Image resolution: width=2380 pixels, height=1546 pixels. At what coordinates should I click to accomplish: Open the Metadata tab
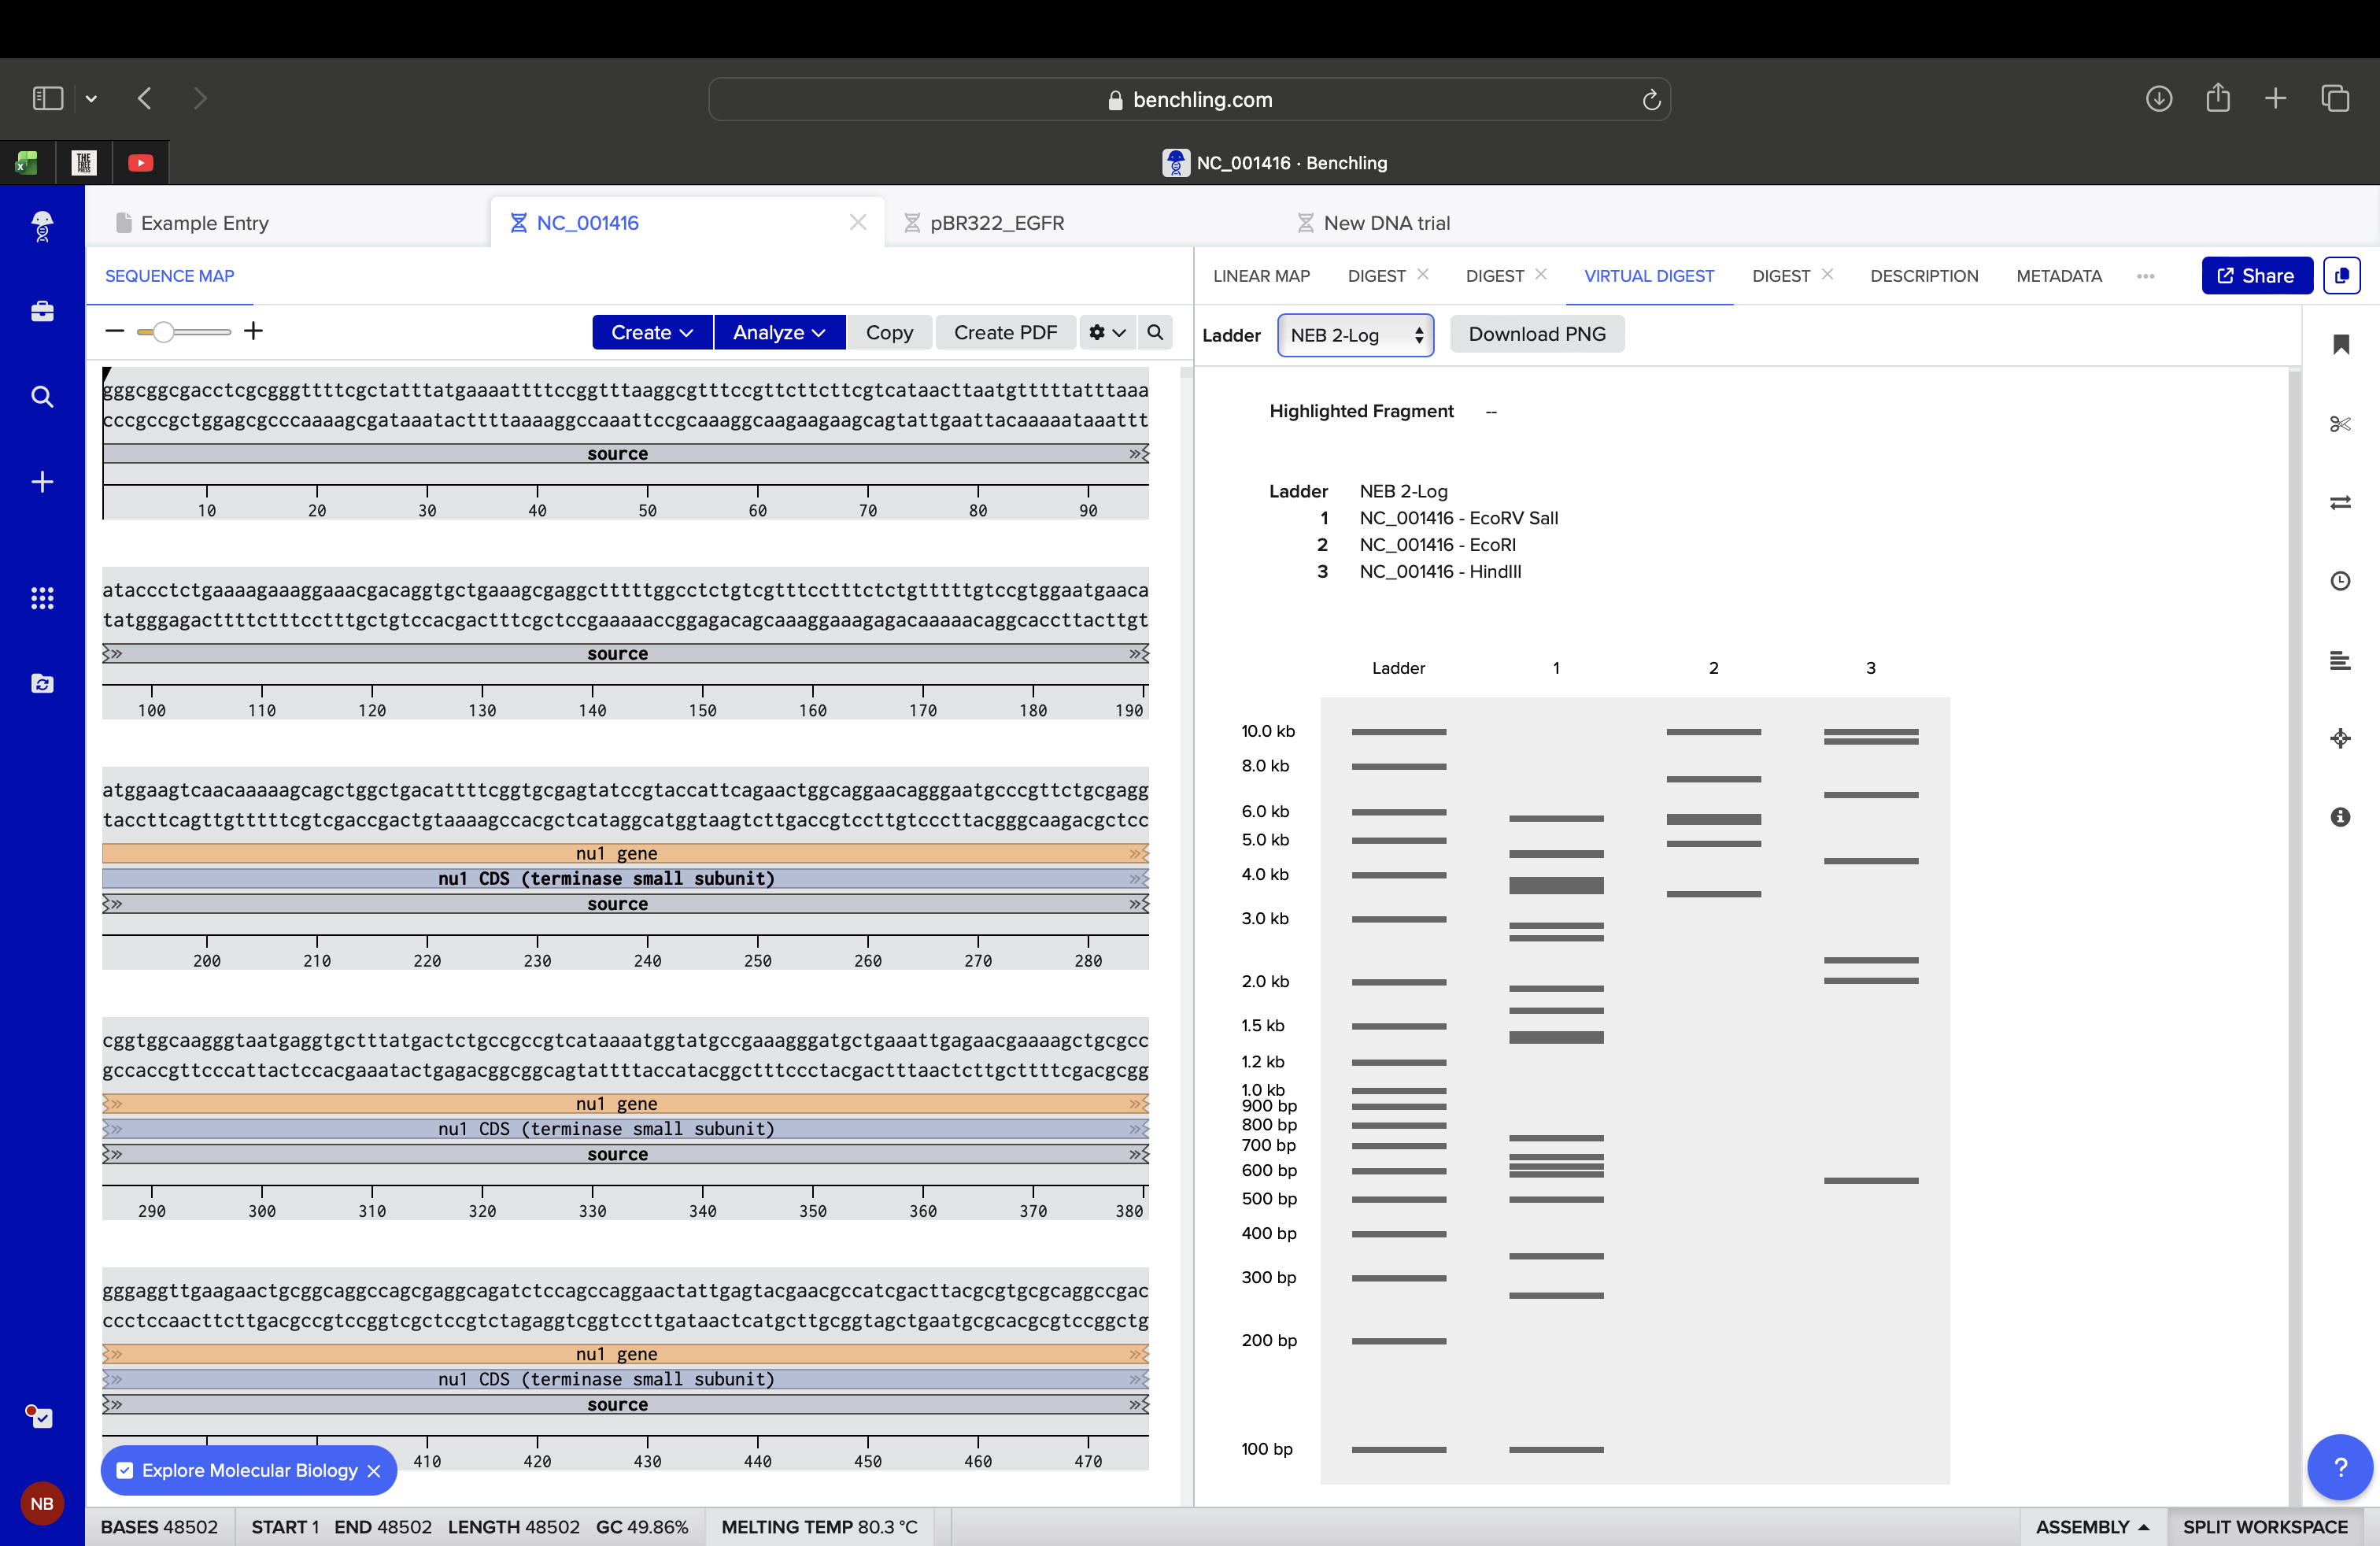[2059, 276]
